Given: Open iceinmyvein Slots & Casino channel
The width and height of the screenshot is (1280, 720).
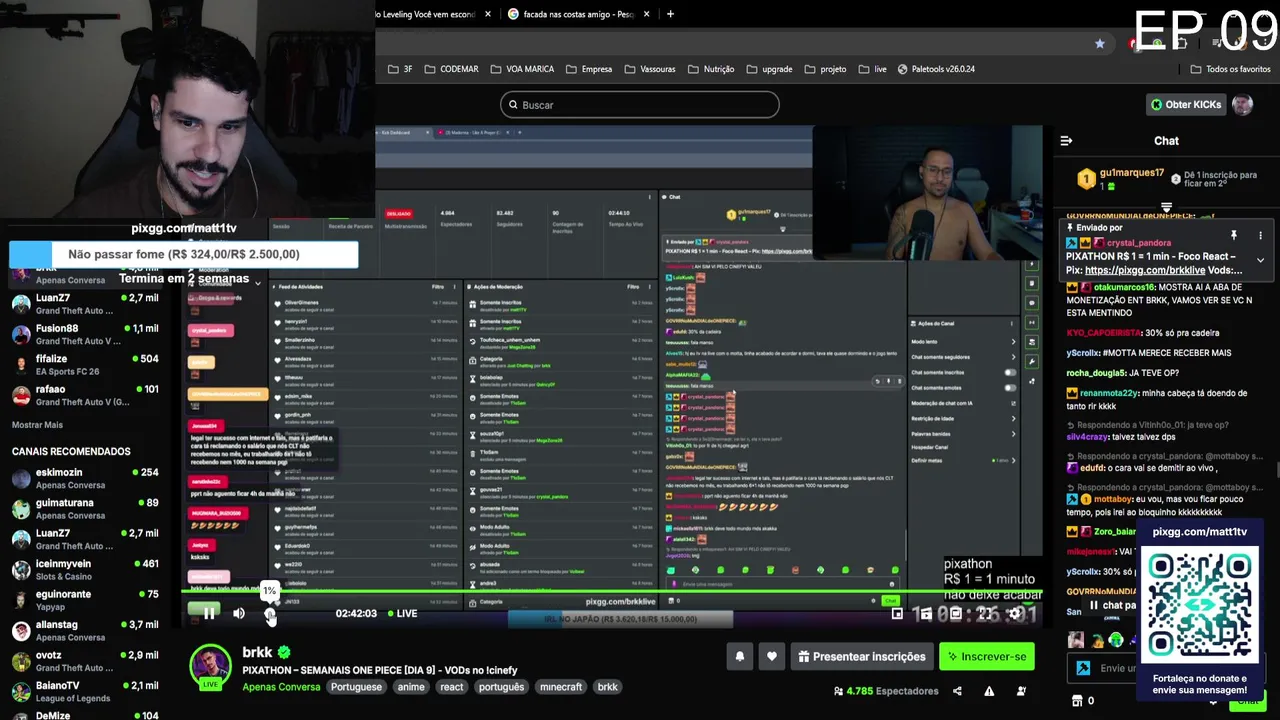Looking at the screenshot, I should click(x=85, y=570).
